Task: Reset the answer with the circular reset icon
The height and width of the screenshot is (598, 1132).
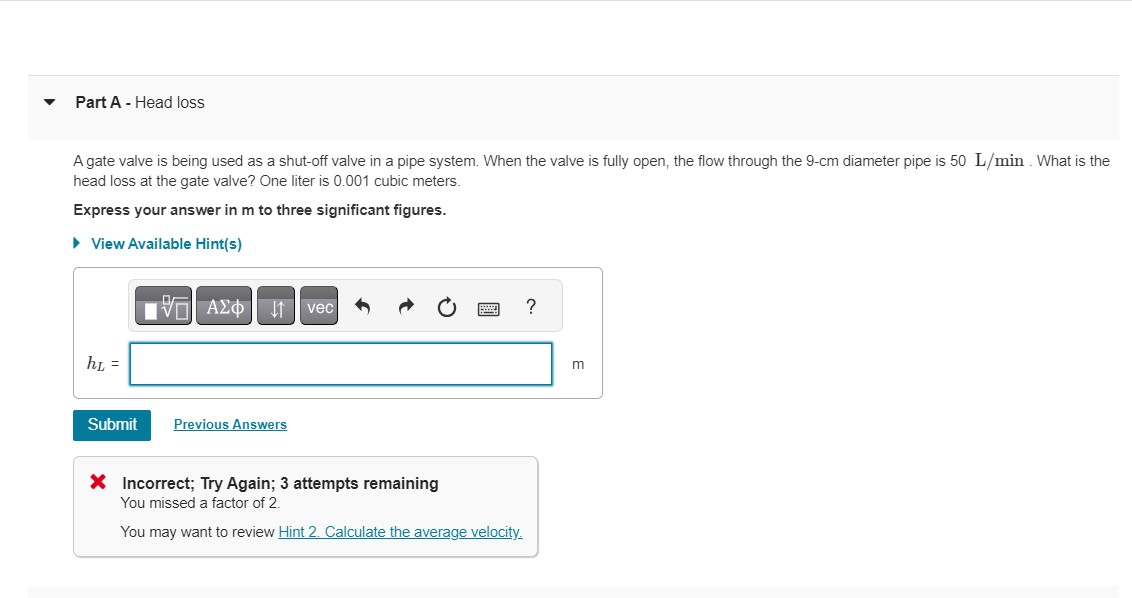Action: point(446,307)
